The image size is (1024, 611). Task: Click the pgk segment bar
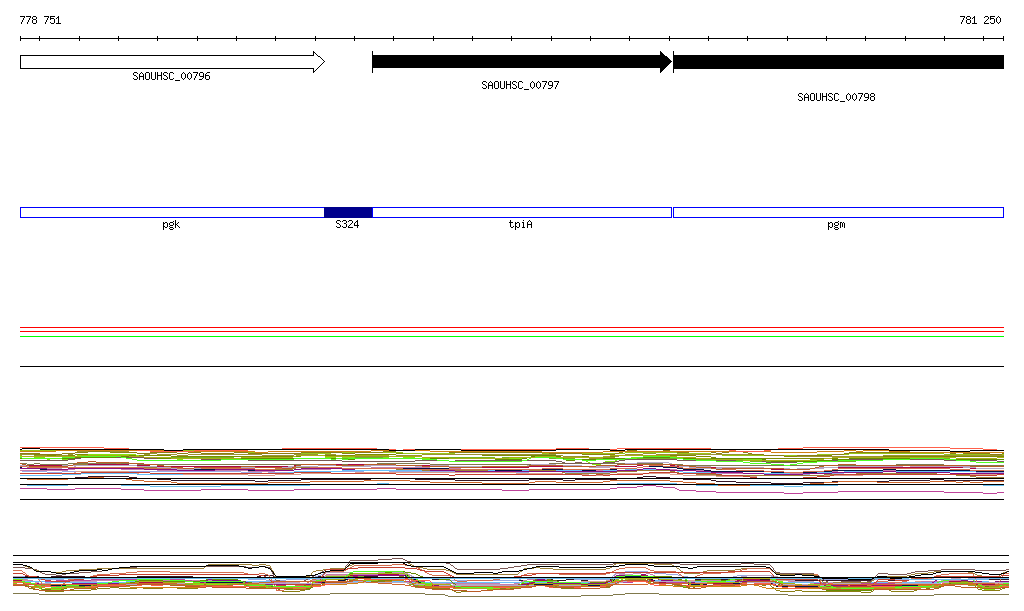[x=171, y=212]
